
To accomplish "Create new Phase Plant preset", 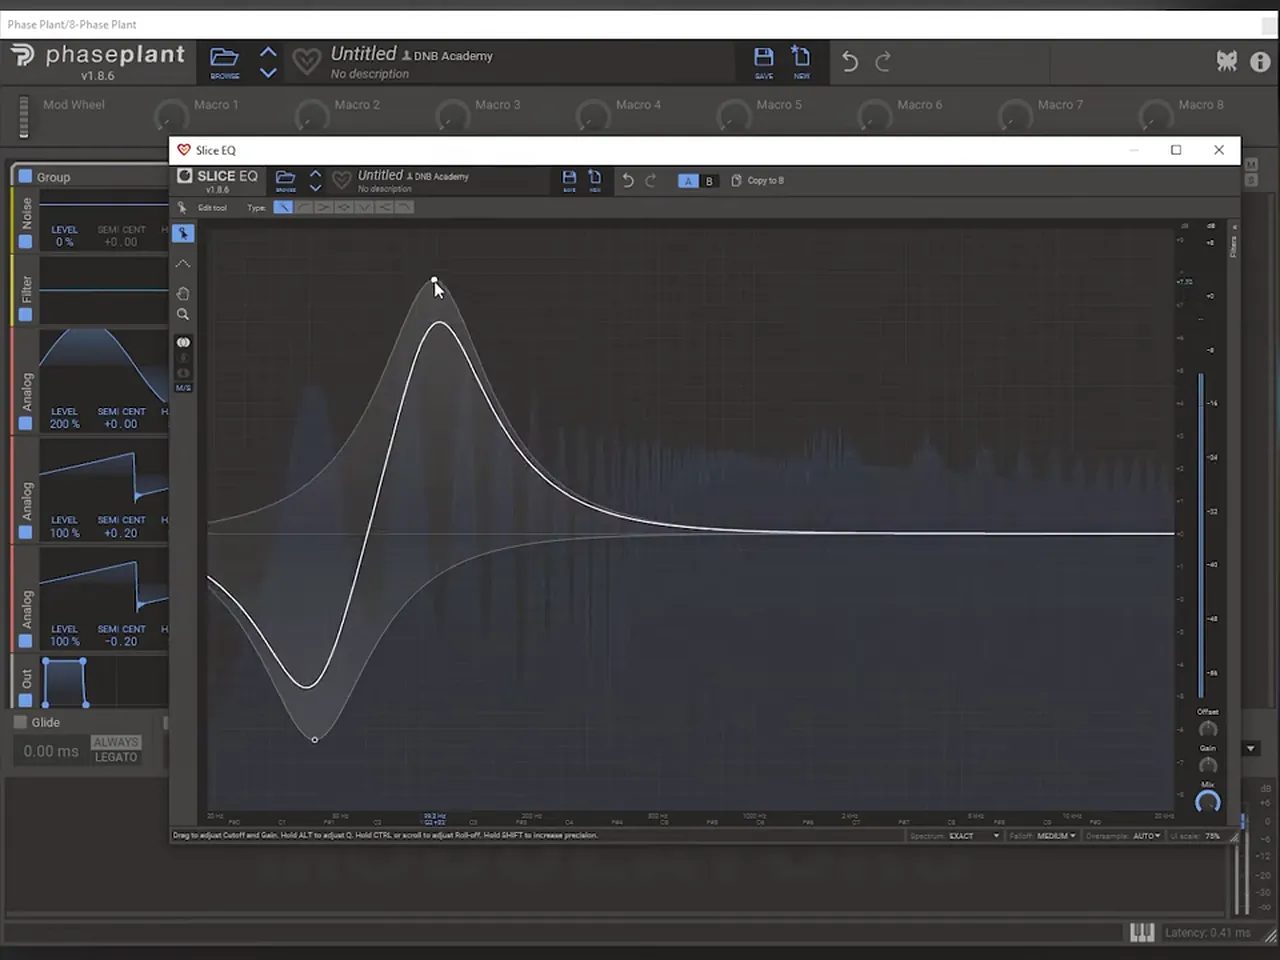I will 801,60.
